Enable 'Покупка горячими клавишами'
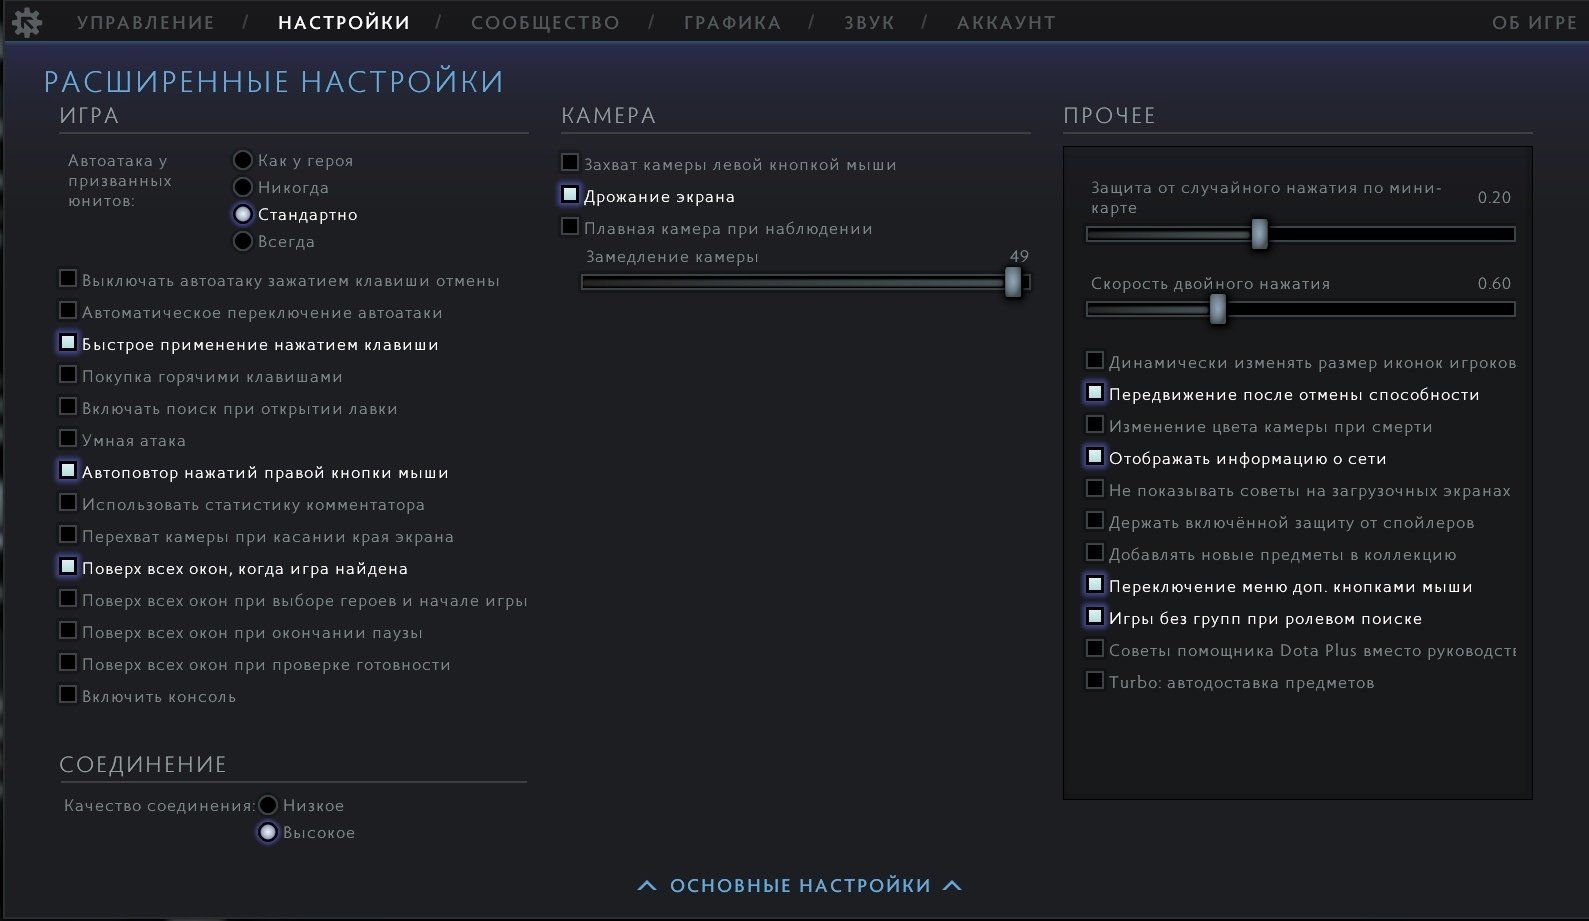The image size is (1589, 921). 68,375
